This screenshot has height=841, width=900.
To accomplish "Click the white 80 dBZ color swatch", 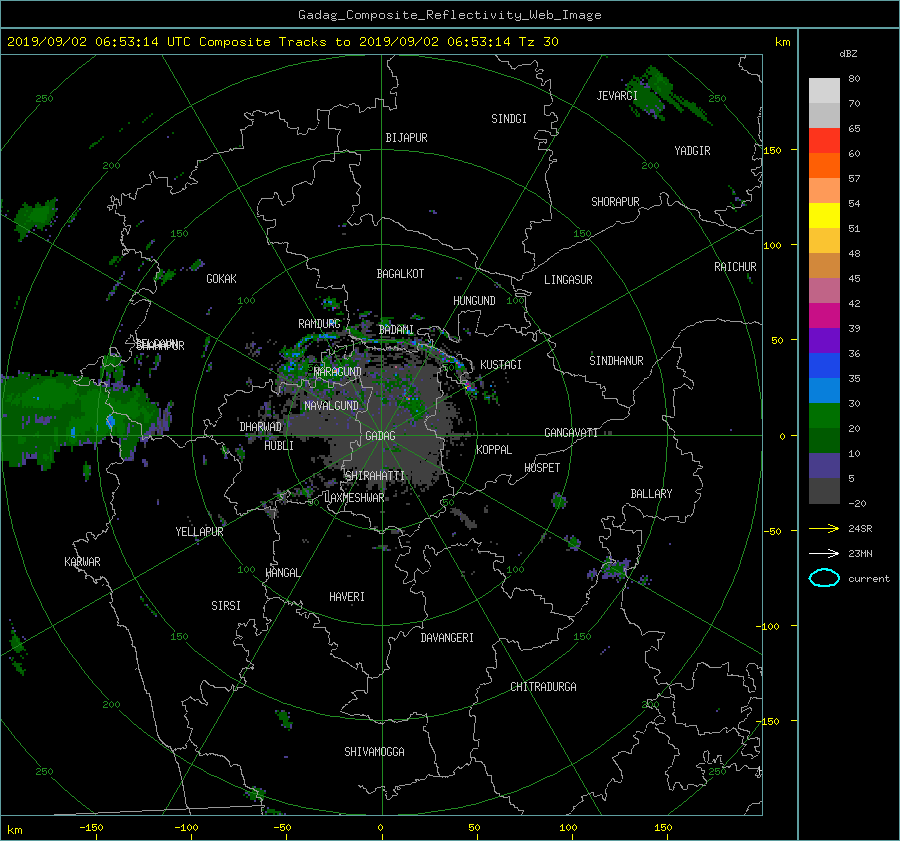I will 824,90.
